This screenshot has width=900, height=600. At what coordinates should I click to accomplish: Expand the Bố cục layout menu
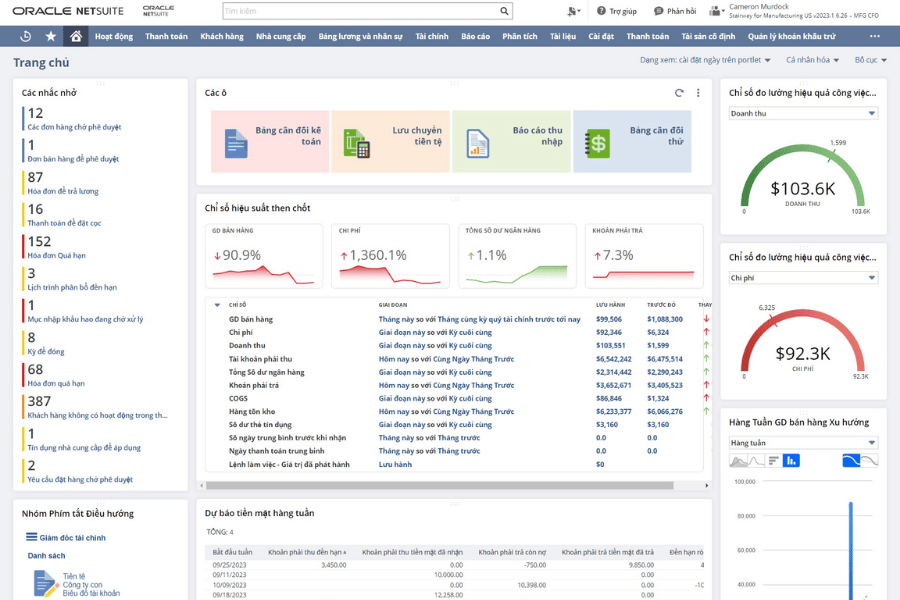[870, 60]
